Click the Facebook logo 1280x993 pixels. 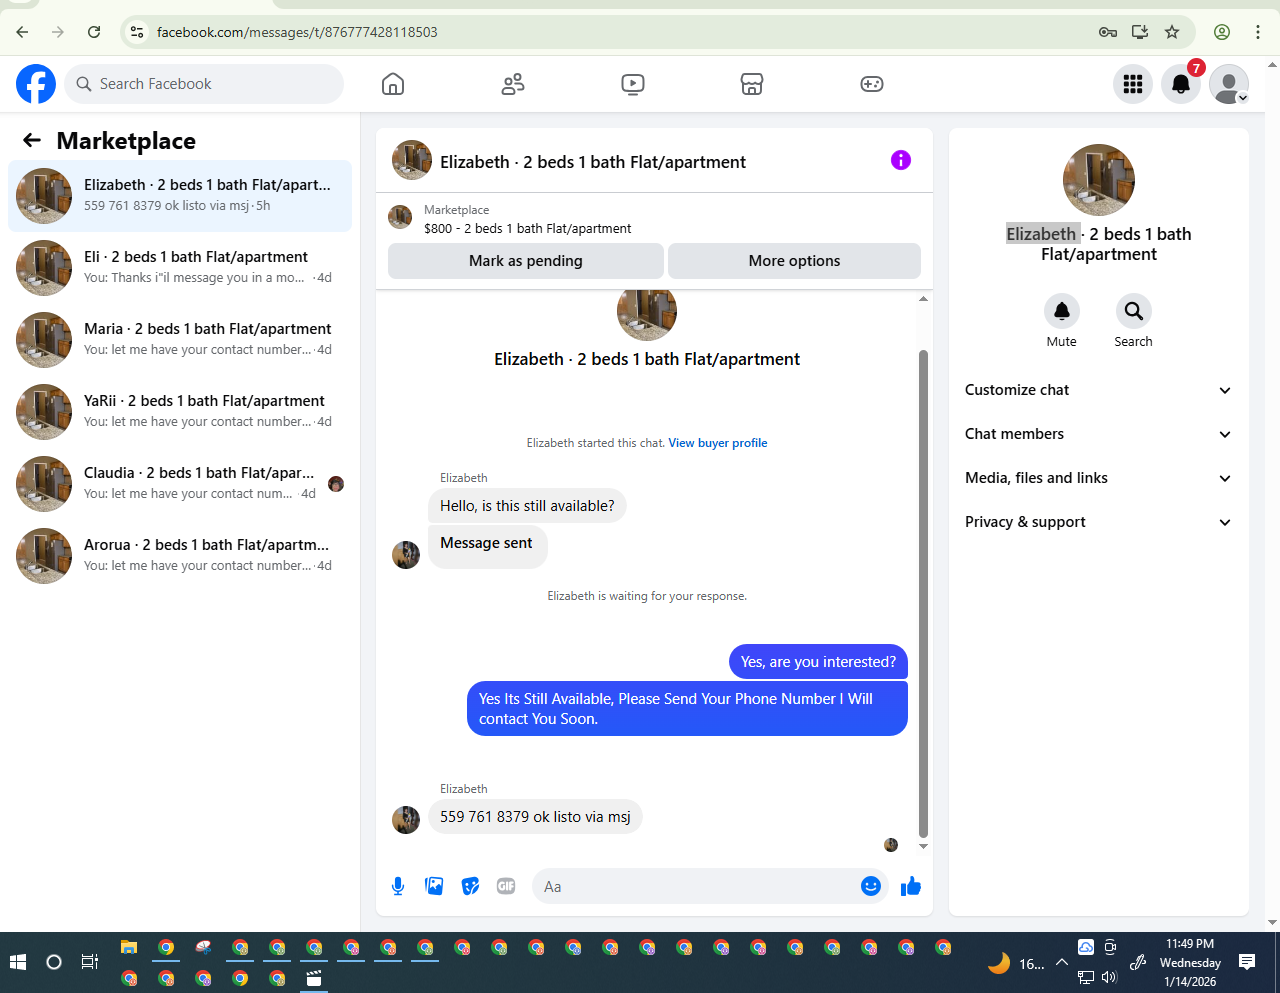(x=36, y=84)
